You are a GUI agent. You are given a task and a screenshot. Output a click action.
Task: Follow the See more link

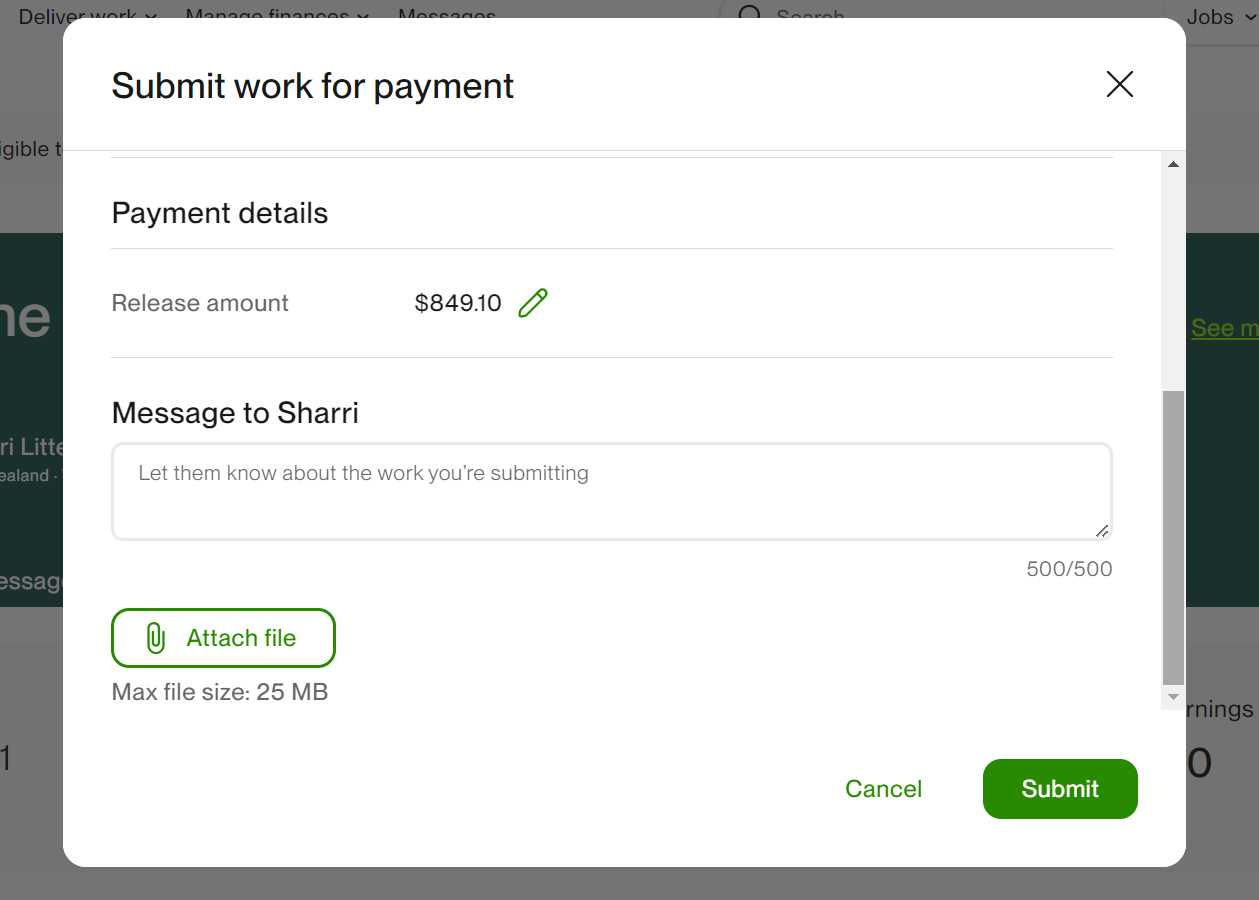point(1224,328)
